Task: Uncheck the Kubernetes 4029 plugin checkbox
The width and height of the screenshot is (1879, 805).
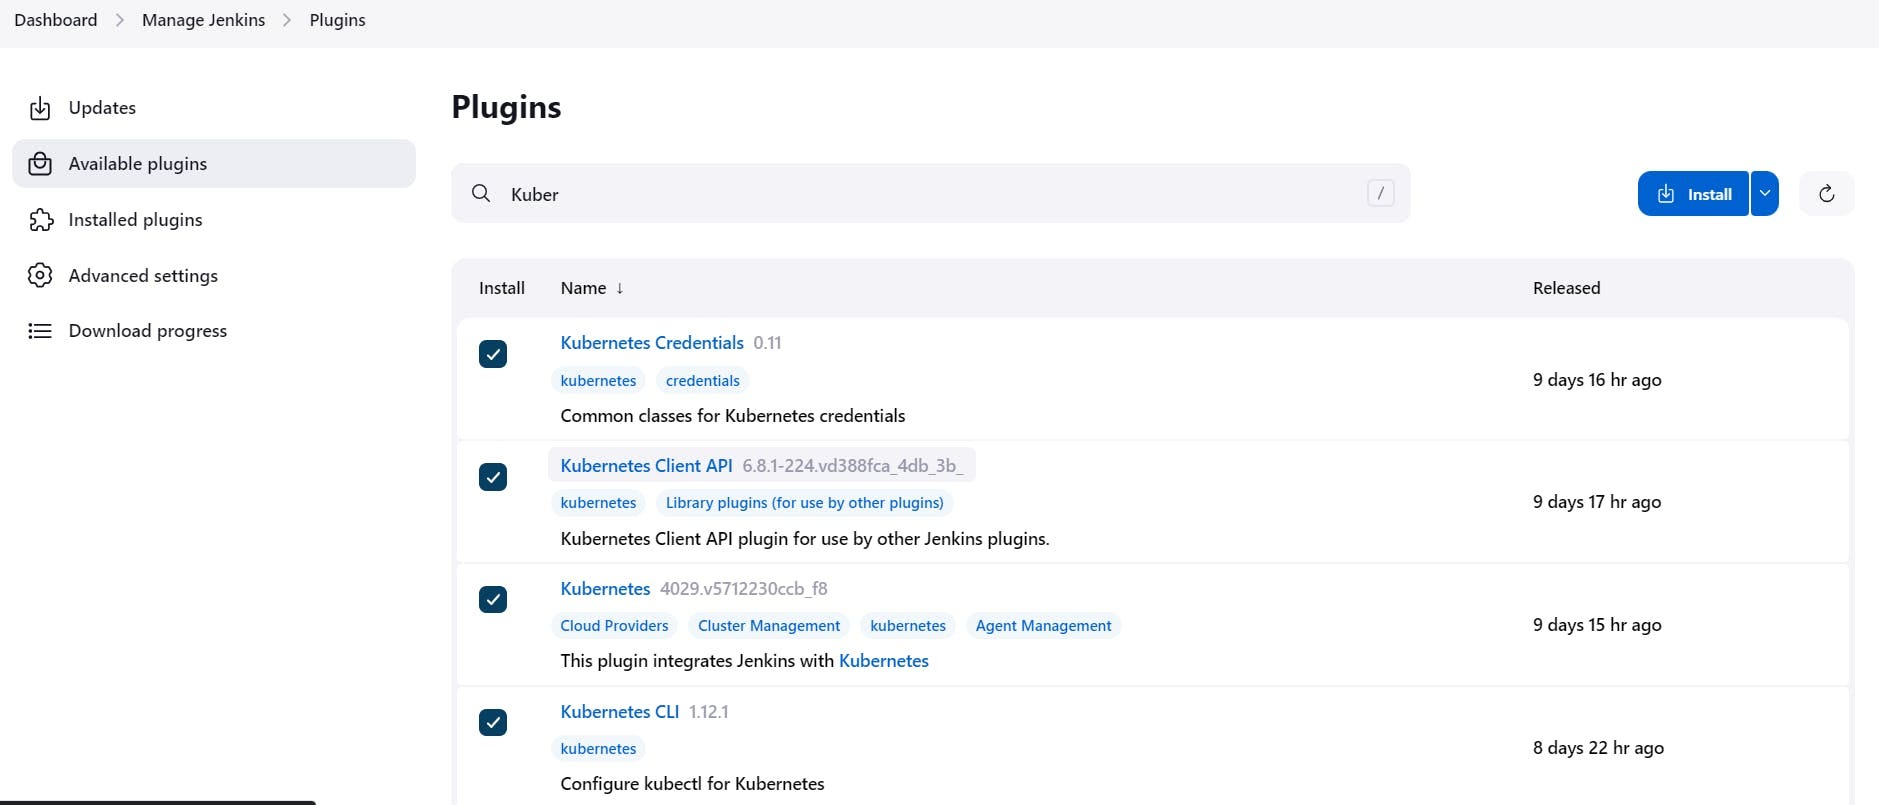Action: (x=493, y=599)
